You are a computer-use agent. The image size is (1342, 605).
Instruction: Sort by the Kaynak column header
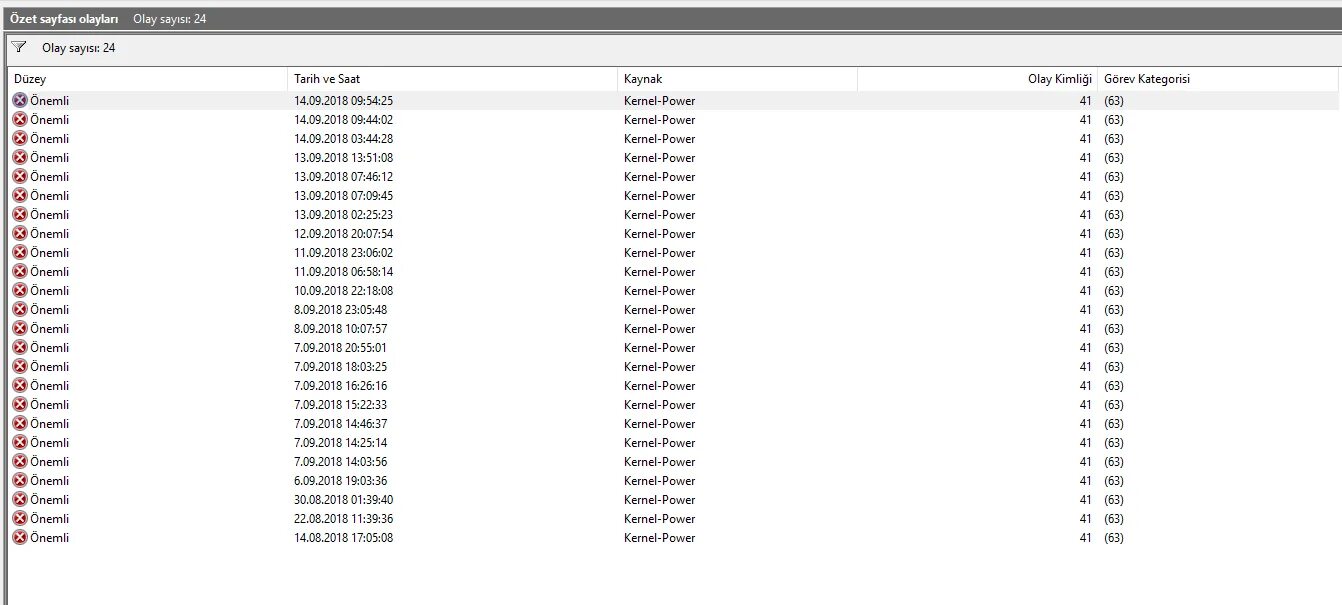click(x=737, y=79)
